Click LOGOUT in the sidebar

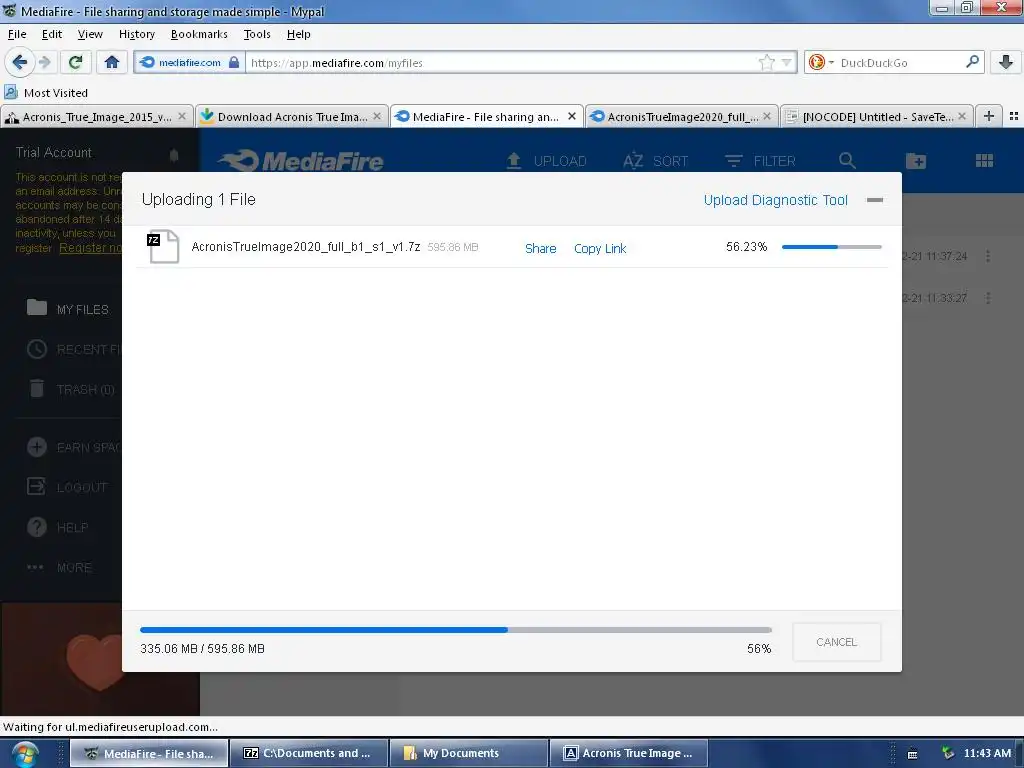67,487
